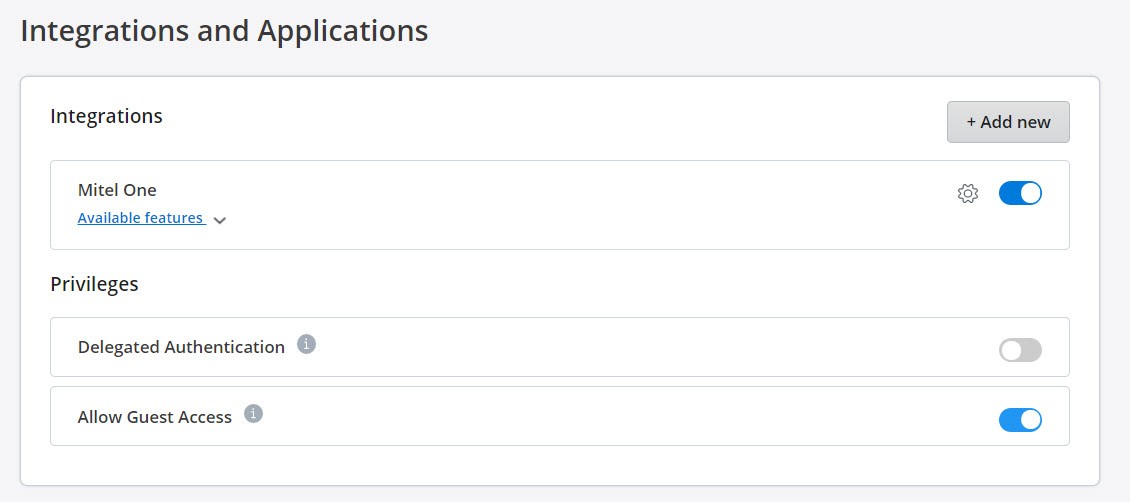
Task: Click the Delegated Authentication label text
Action: click(181, 347)
